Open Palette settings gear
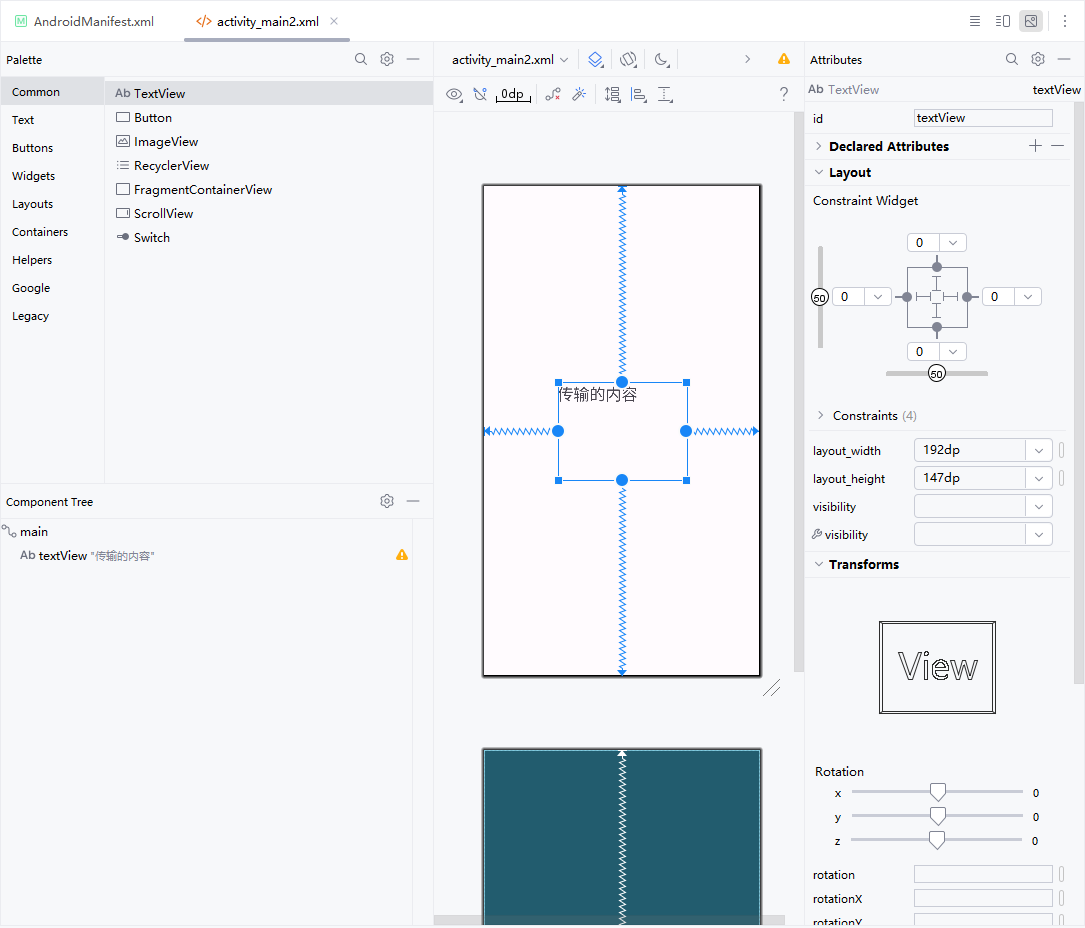 387,60
